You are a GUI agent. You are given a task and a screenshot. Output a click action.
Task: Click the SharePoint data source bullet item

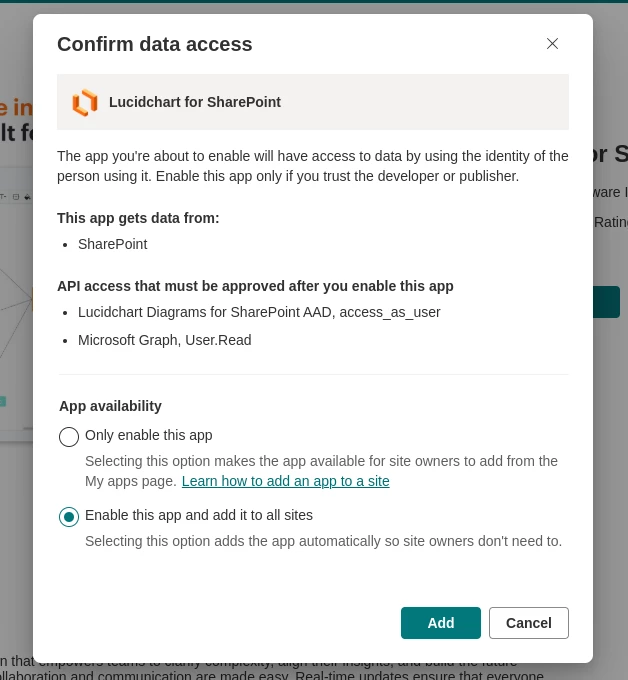click(x=112, y=244)
